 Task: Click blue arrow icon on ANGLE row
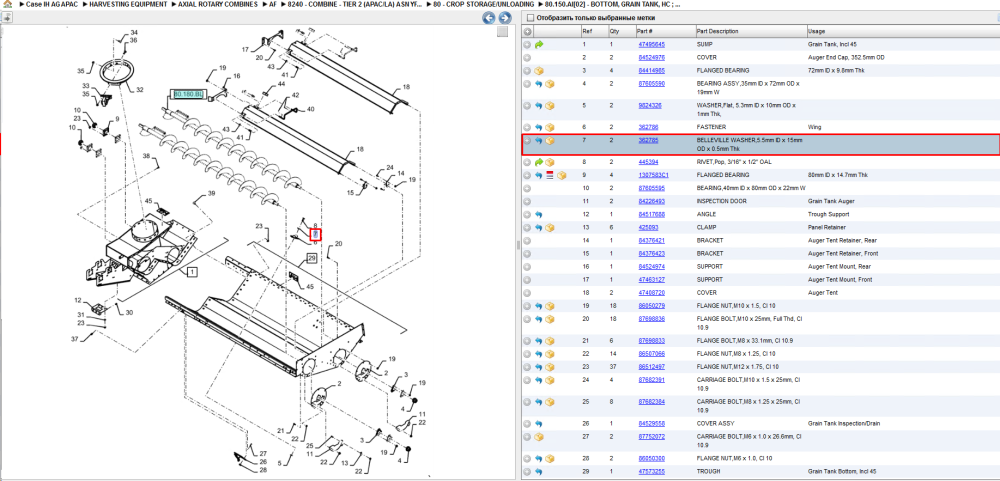538,214
